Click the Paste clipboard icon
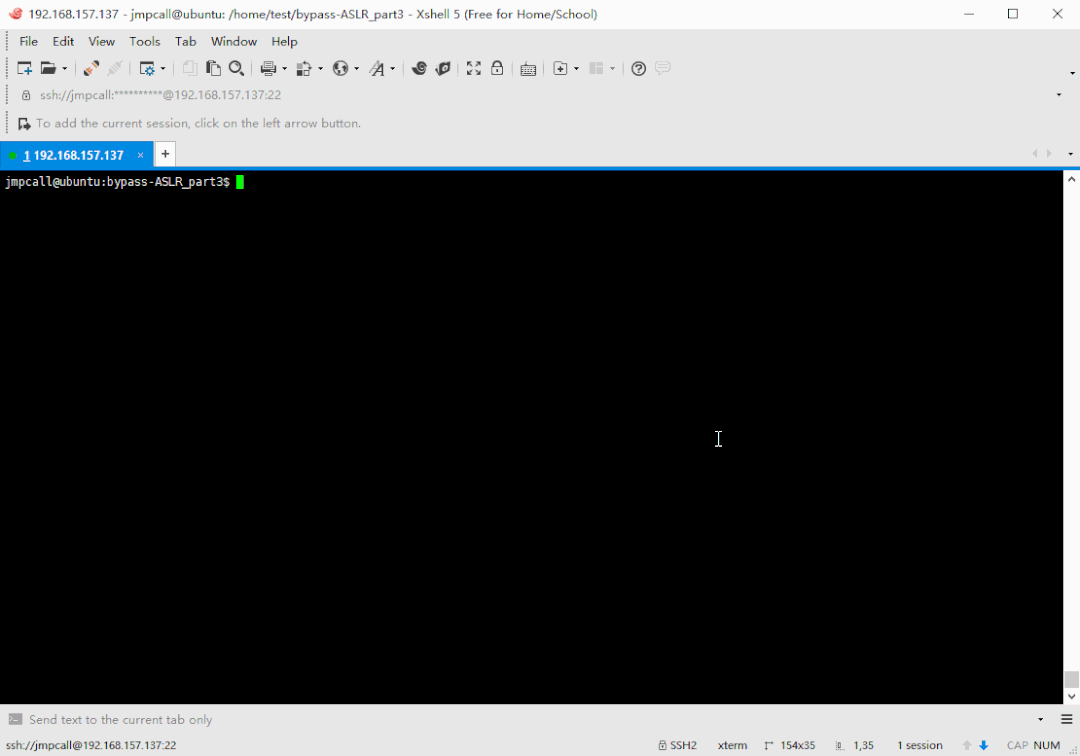 click(214, 68)
